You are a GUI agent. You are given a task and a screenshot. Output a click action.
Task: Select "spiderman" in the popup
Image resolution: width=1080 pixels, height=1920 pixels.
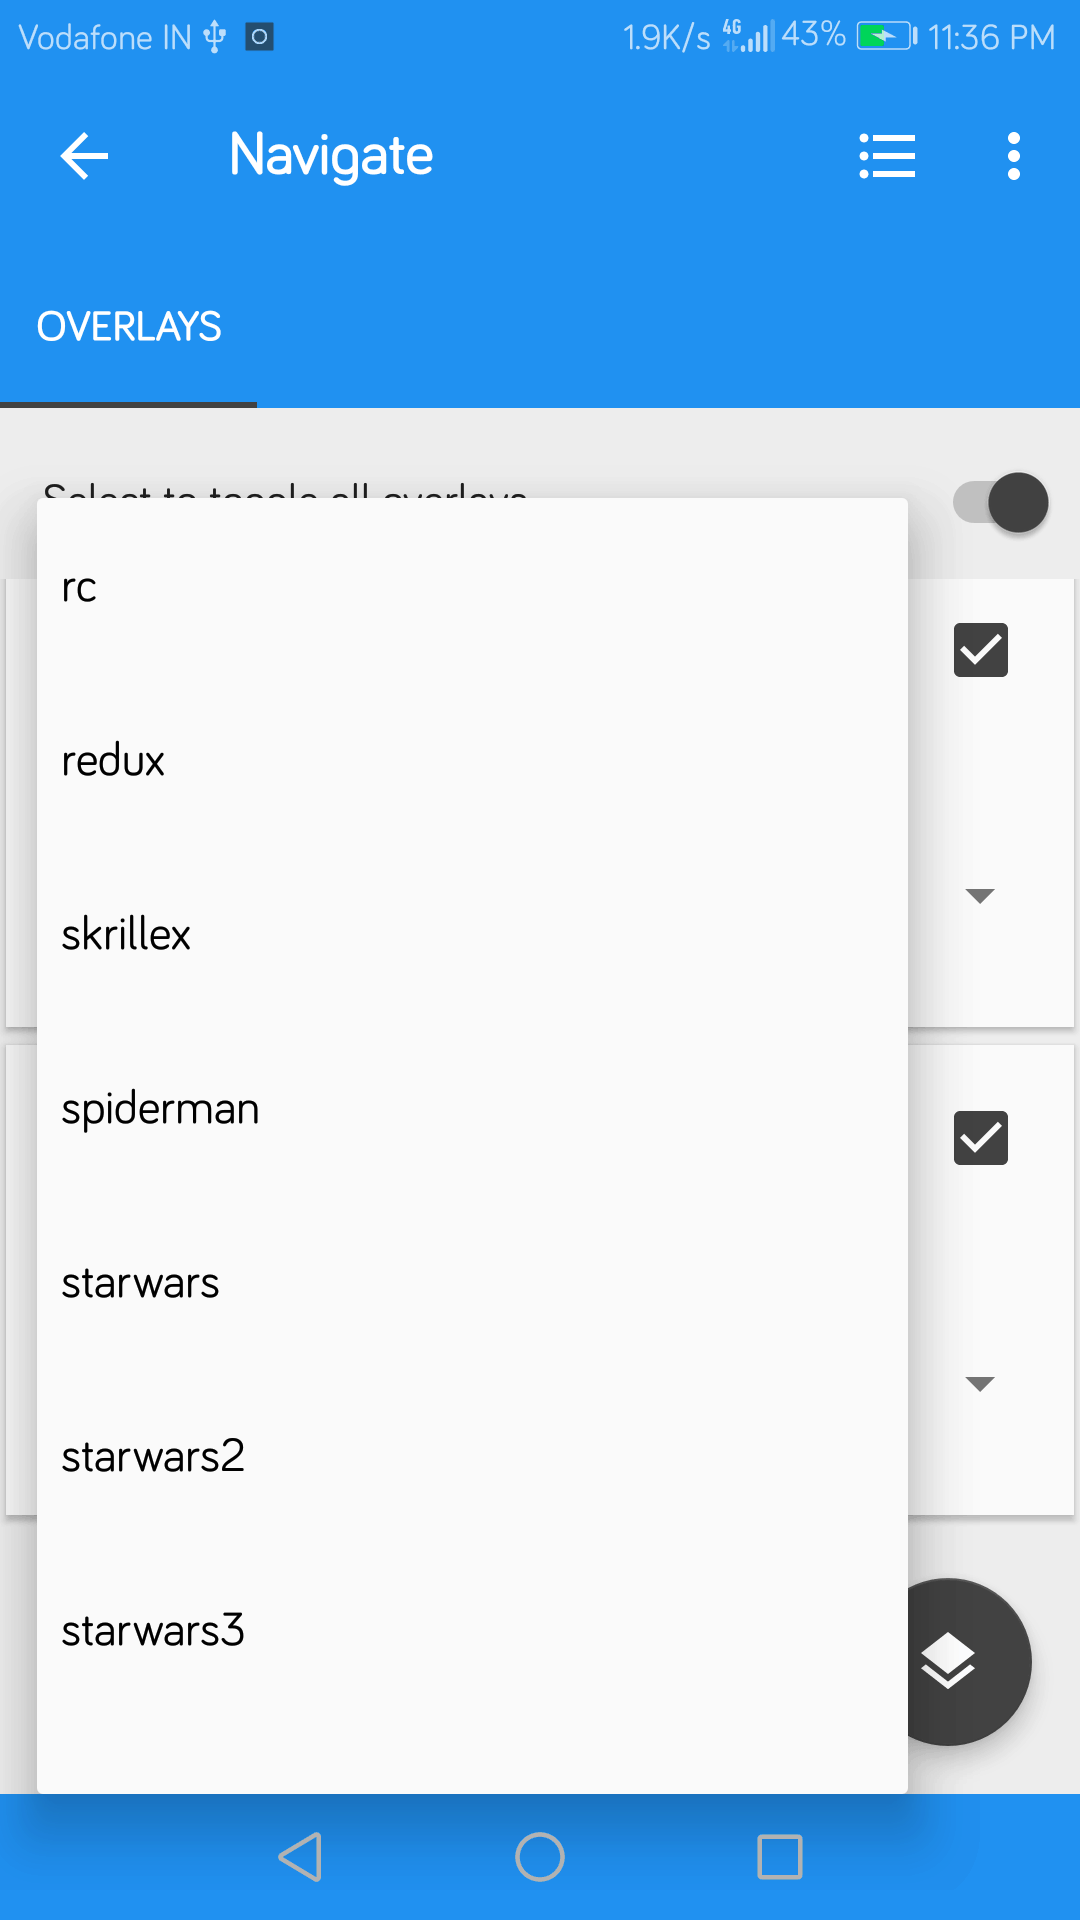472,1109
